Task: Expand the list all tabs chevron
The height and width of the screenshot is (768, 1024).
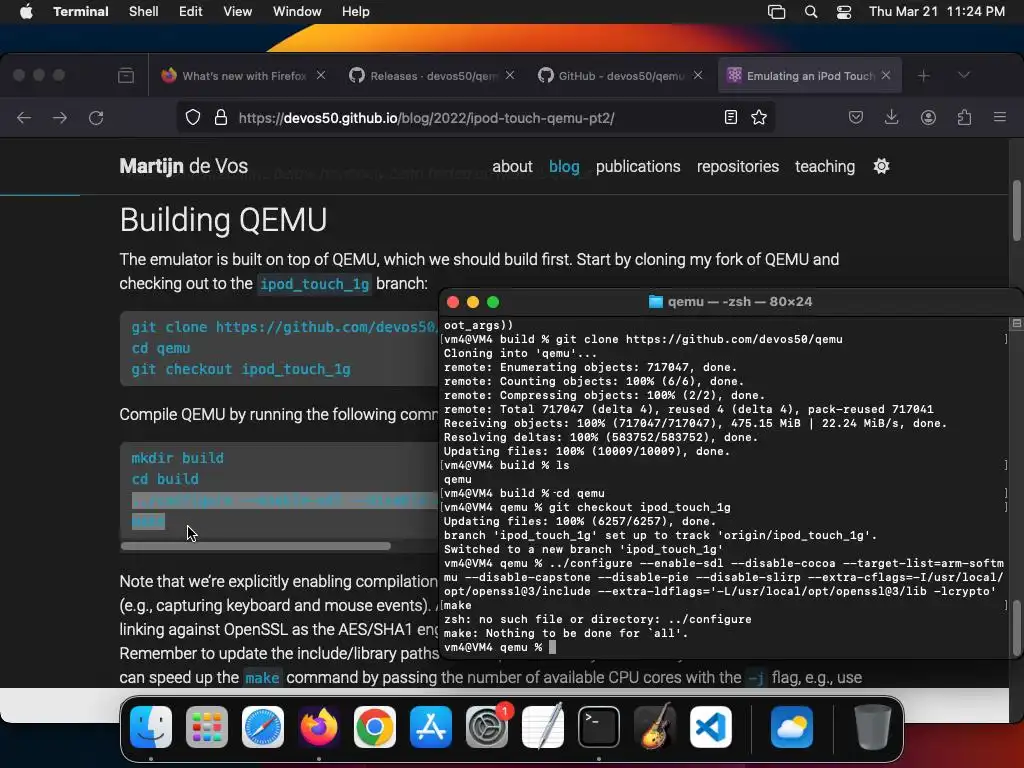Action: pyautogui.click(x=963, y=76)
